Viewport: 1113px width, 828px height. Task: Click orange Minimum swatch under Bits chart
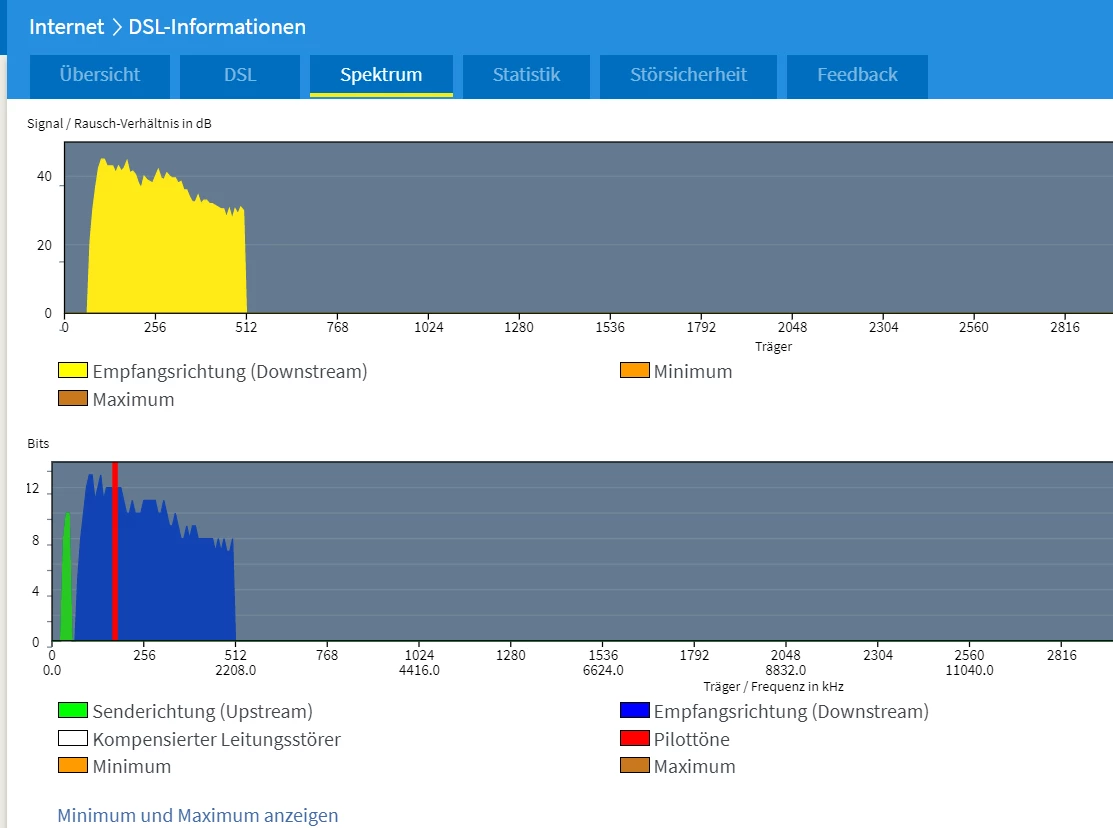coord(73,767)
